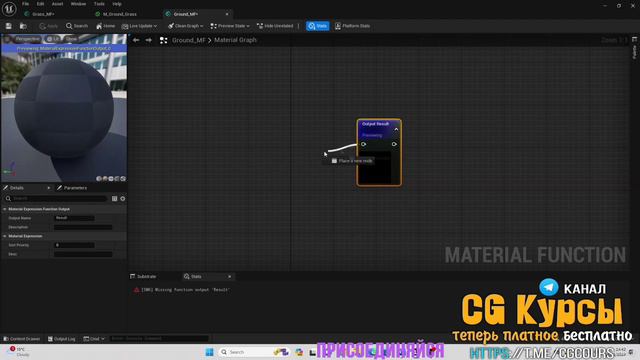640x360 pixels.
Task: Click the Sort Priority value field
Action: pos(74,245)
